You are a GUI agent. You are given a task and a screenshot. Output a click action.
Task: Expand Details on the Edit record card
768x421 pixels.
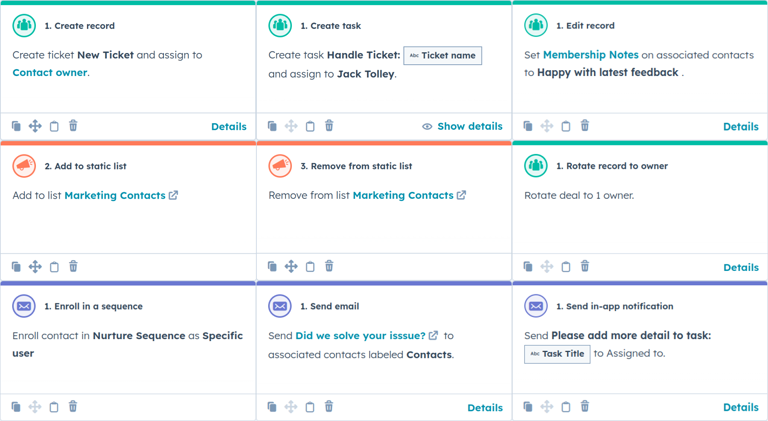pos(740,127)
